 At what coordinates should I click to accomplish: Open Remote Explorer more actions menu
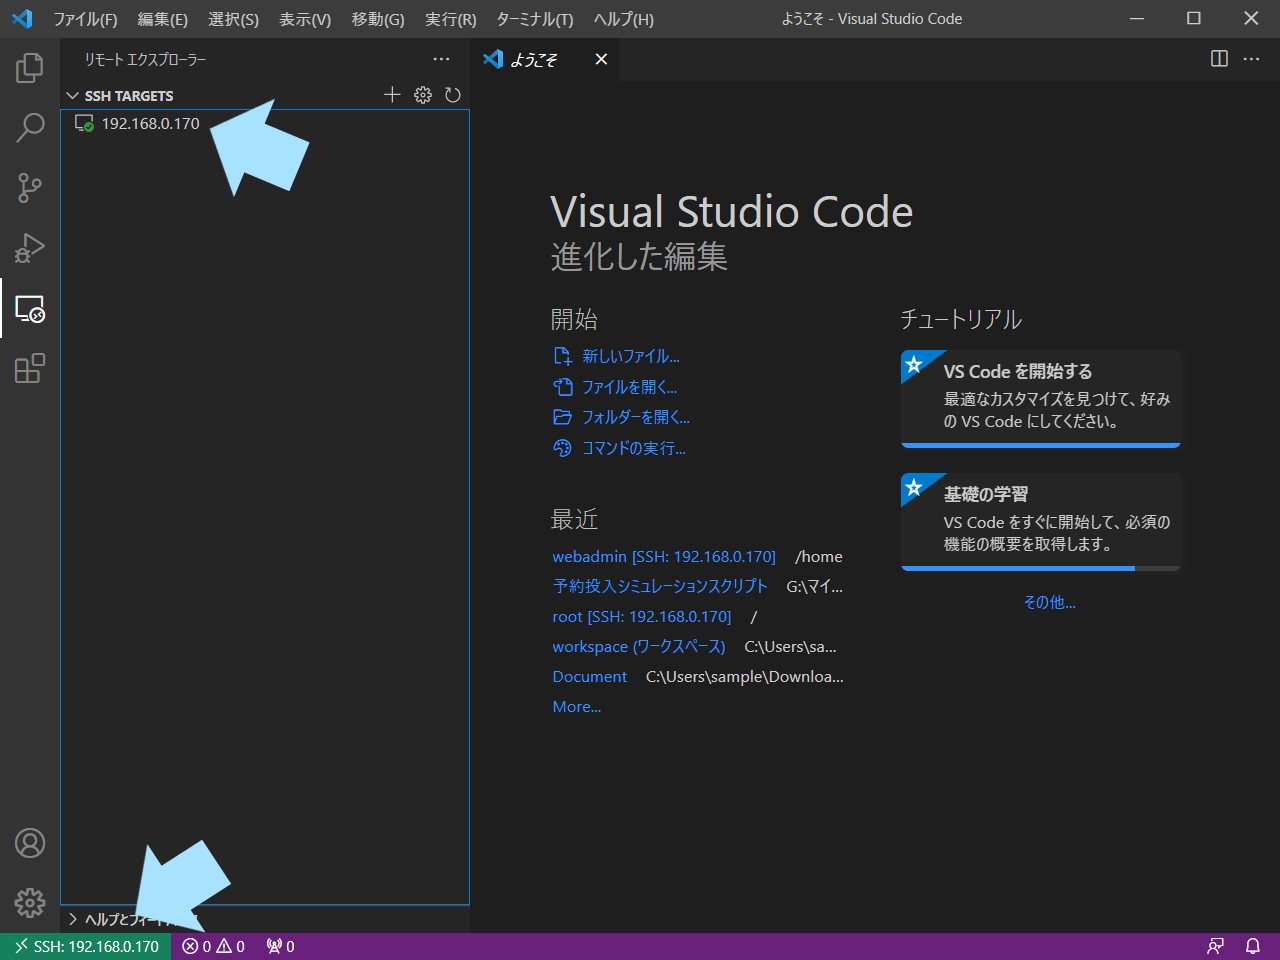pos(441,59)
